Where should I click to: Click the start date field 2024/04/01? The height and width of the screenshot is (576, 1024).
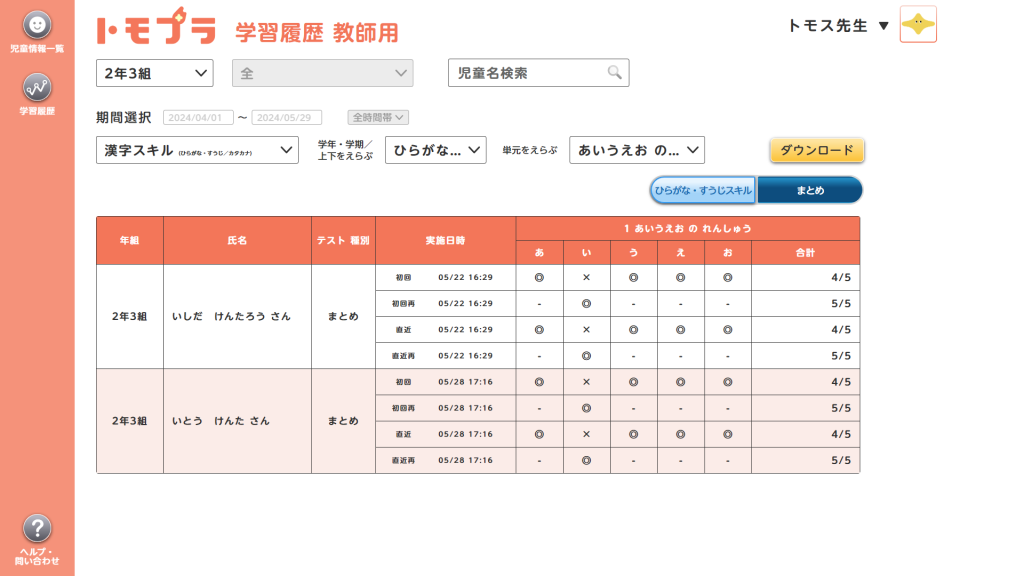(x=198, y=118)
